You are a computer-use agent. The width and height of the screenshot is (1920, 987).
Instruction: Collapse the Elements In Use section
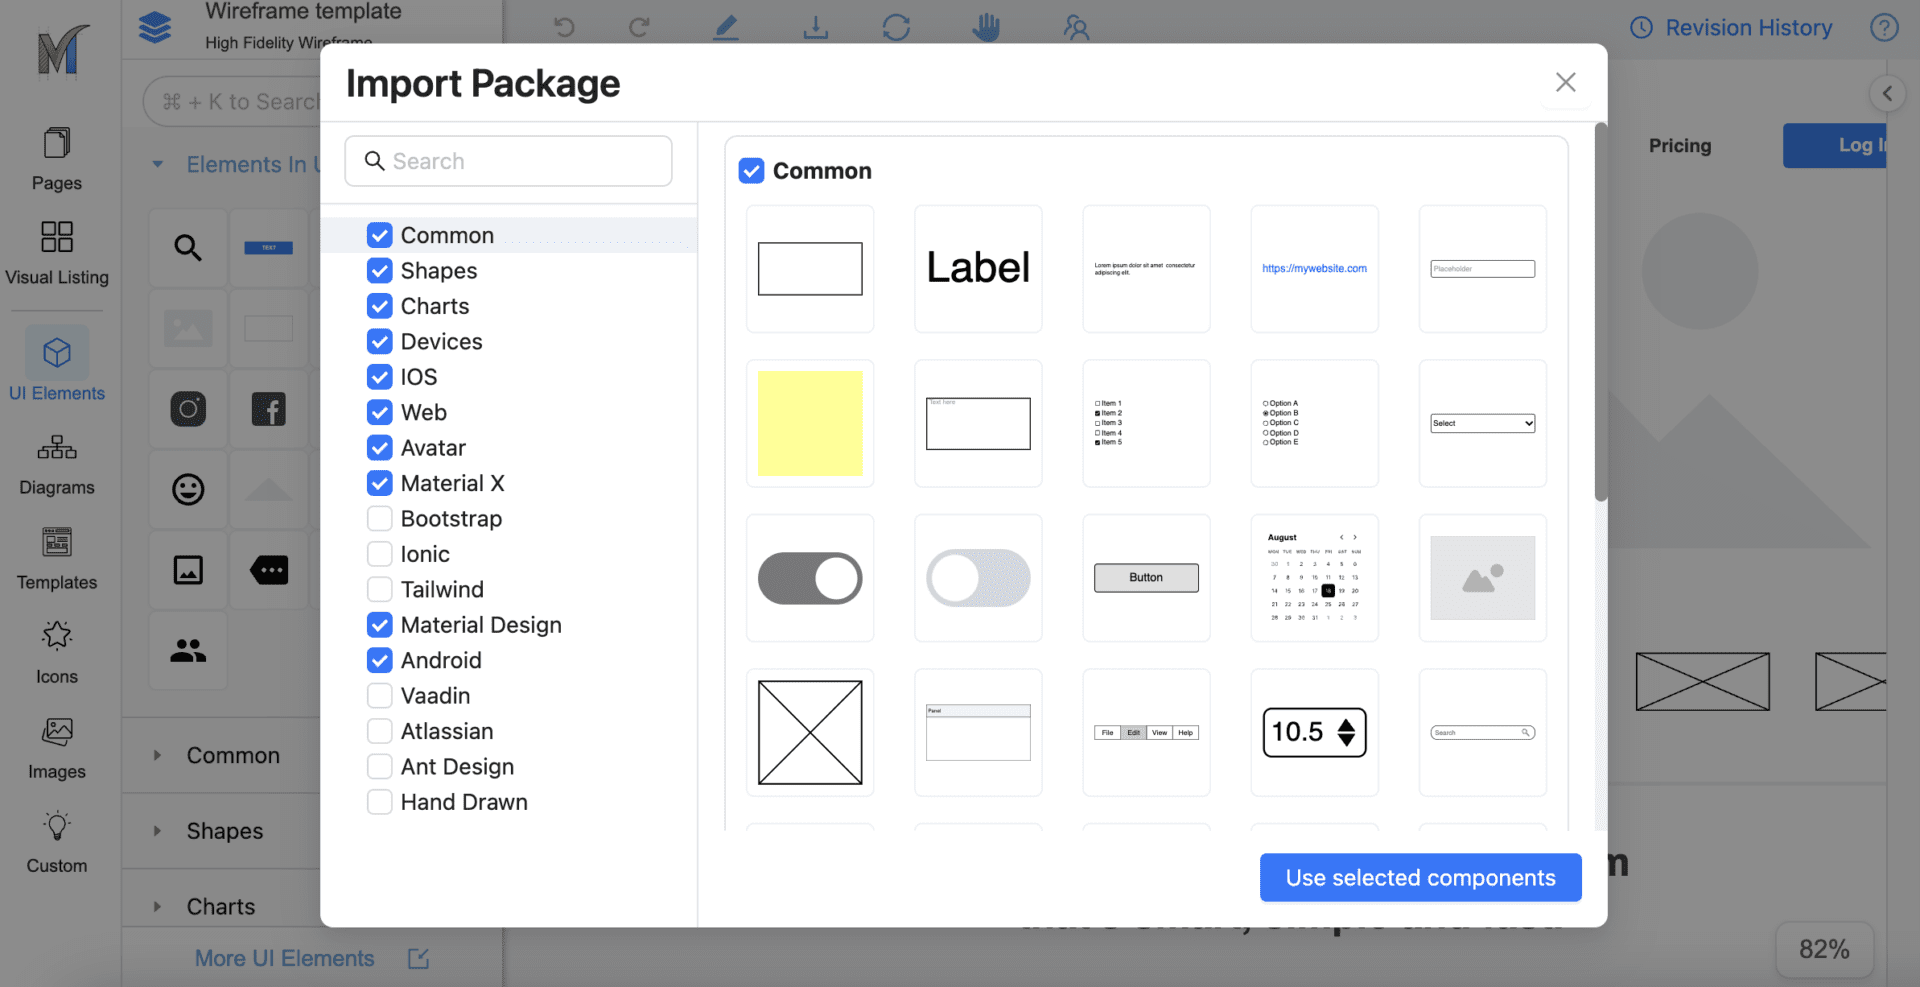point(157,164)
